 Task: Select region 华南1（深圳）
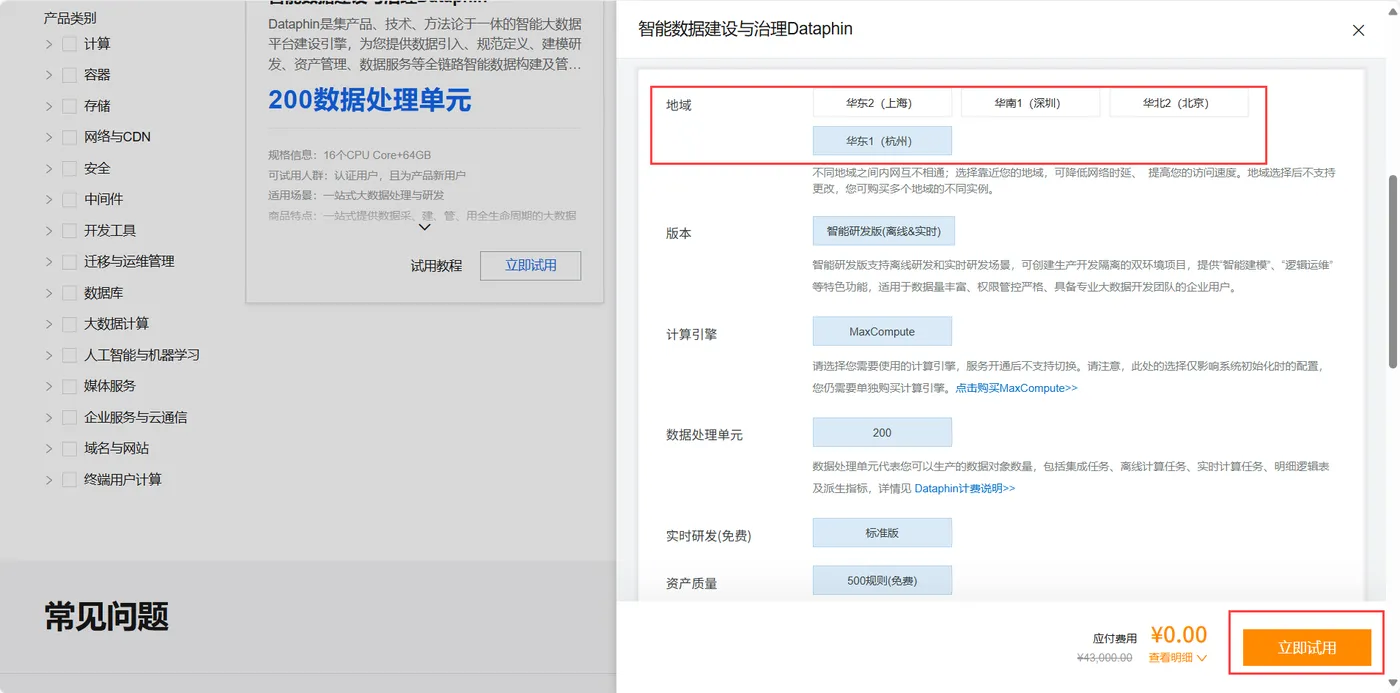[1030, 103]
